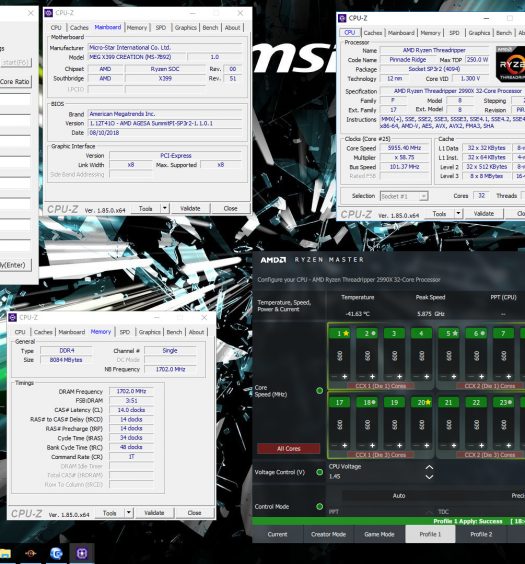Toggle the core 20 green tile

[x=421, y=402]
